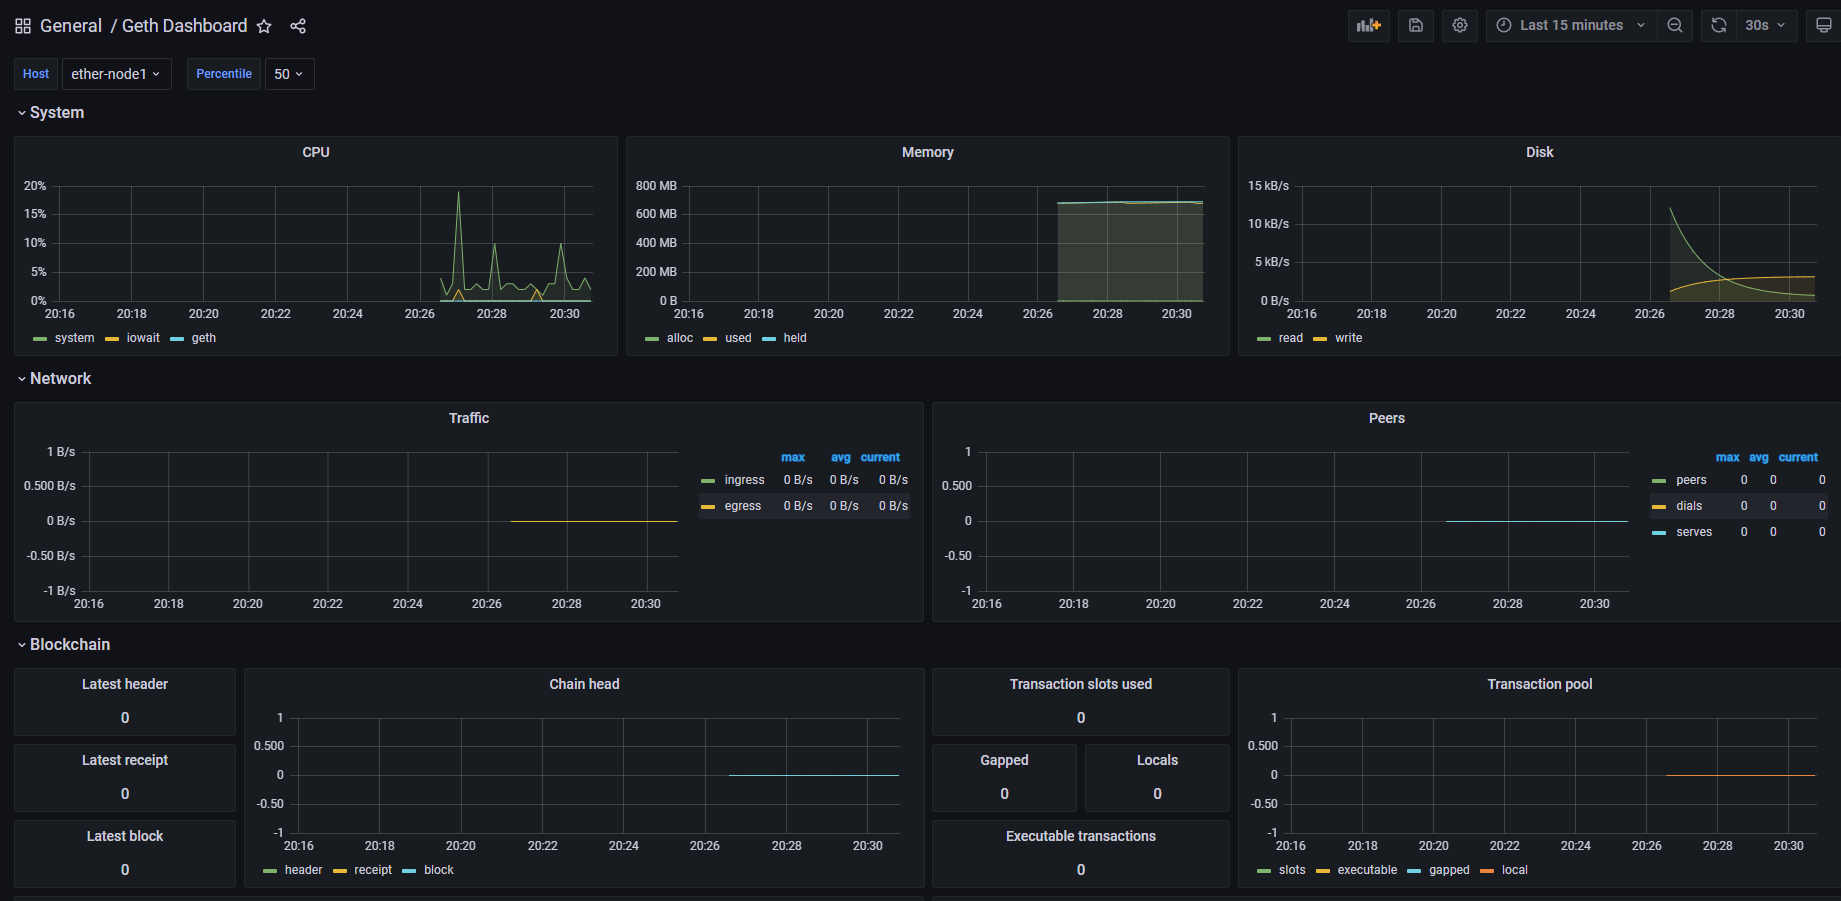The width and height of the screenshot is (1841, 901).
Task: Open the Locals panel title
Action: (x=1157, y=760)
